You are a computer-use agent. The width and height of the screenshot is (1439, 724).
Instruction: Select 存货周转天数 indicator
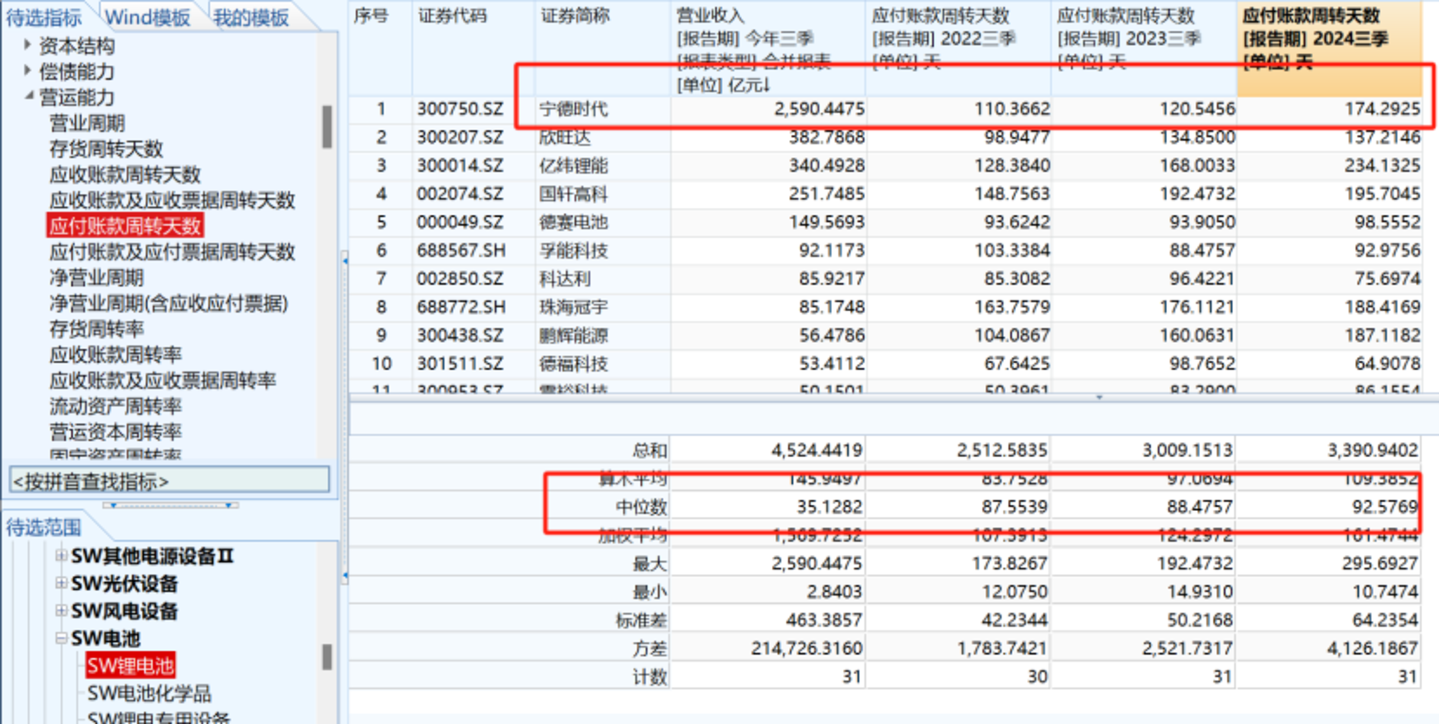(106, 149)
